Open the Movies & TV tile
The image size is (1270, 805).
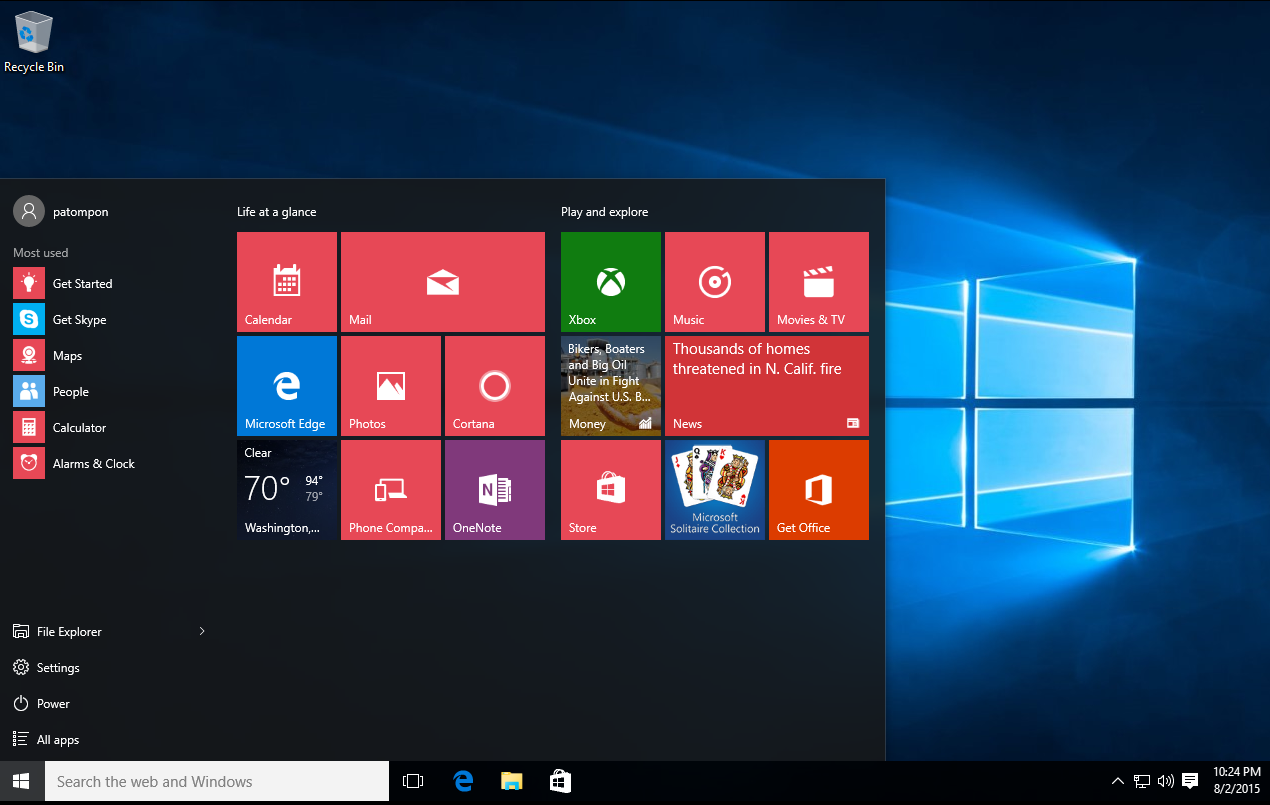coord(819,282)
